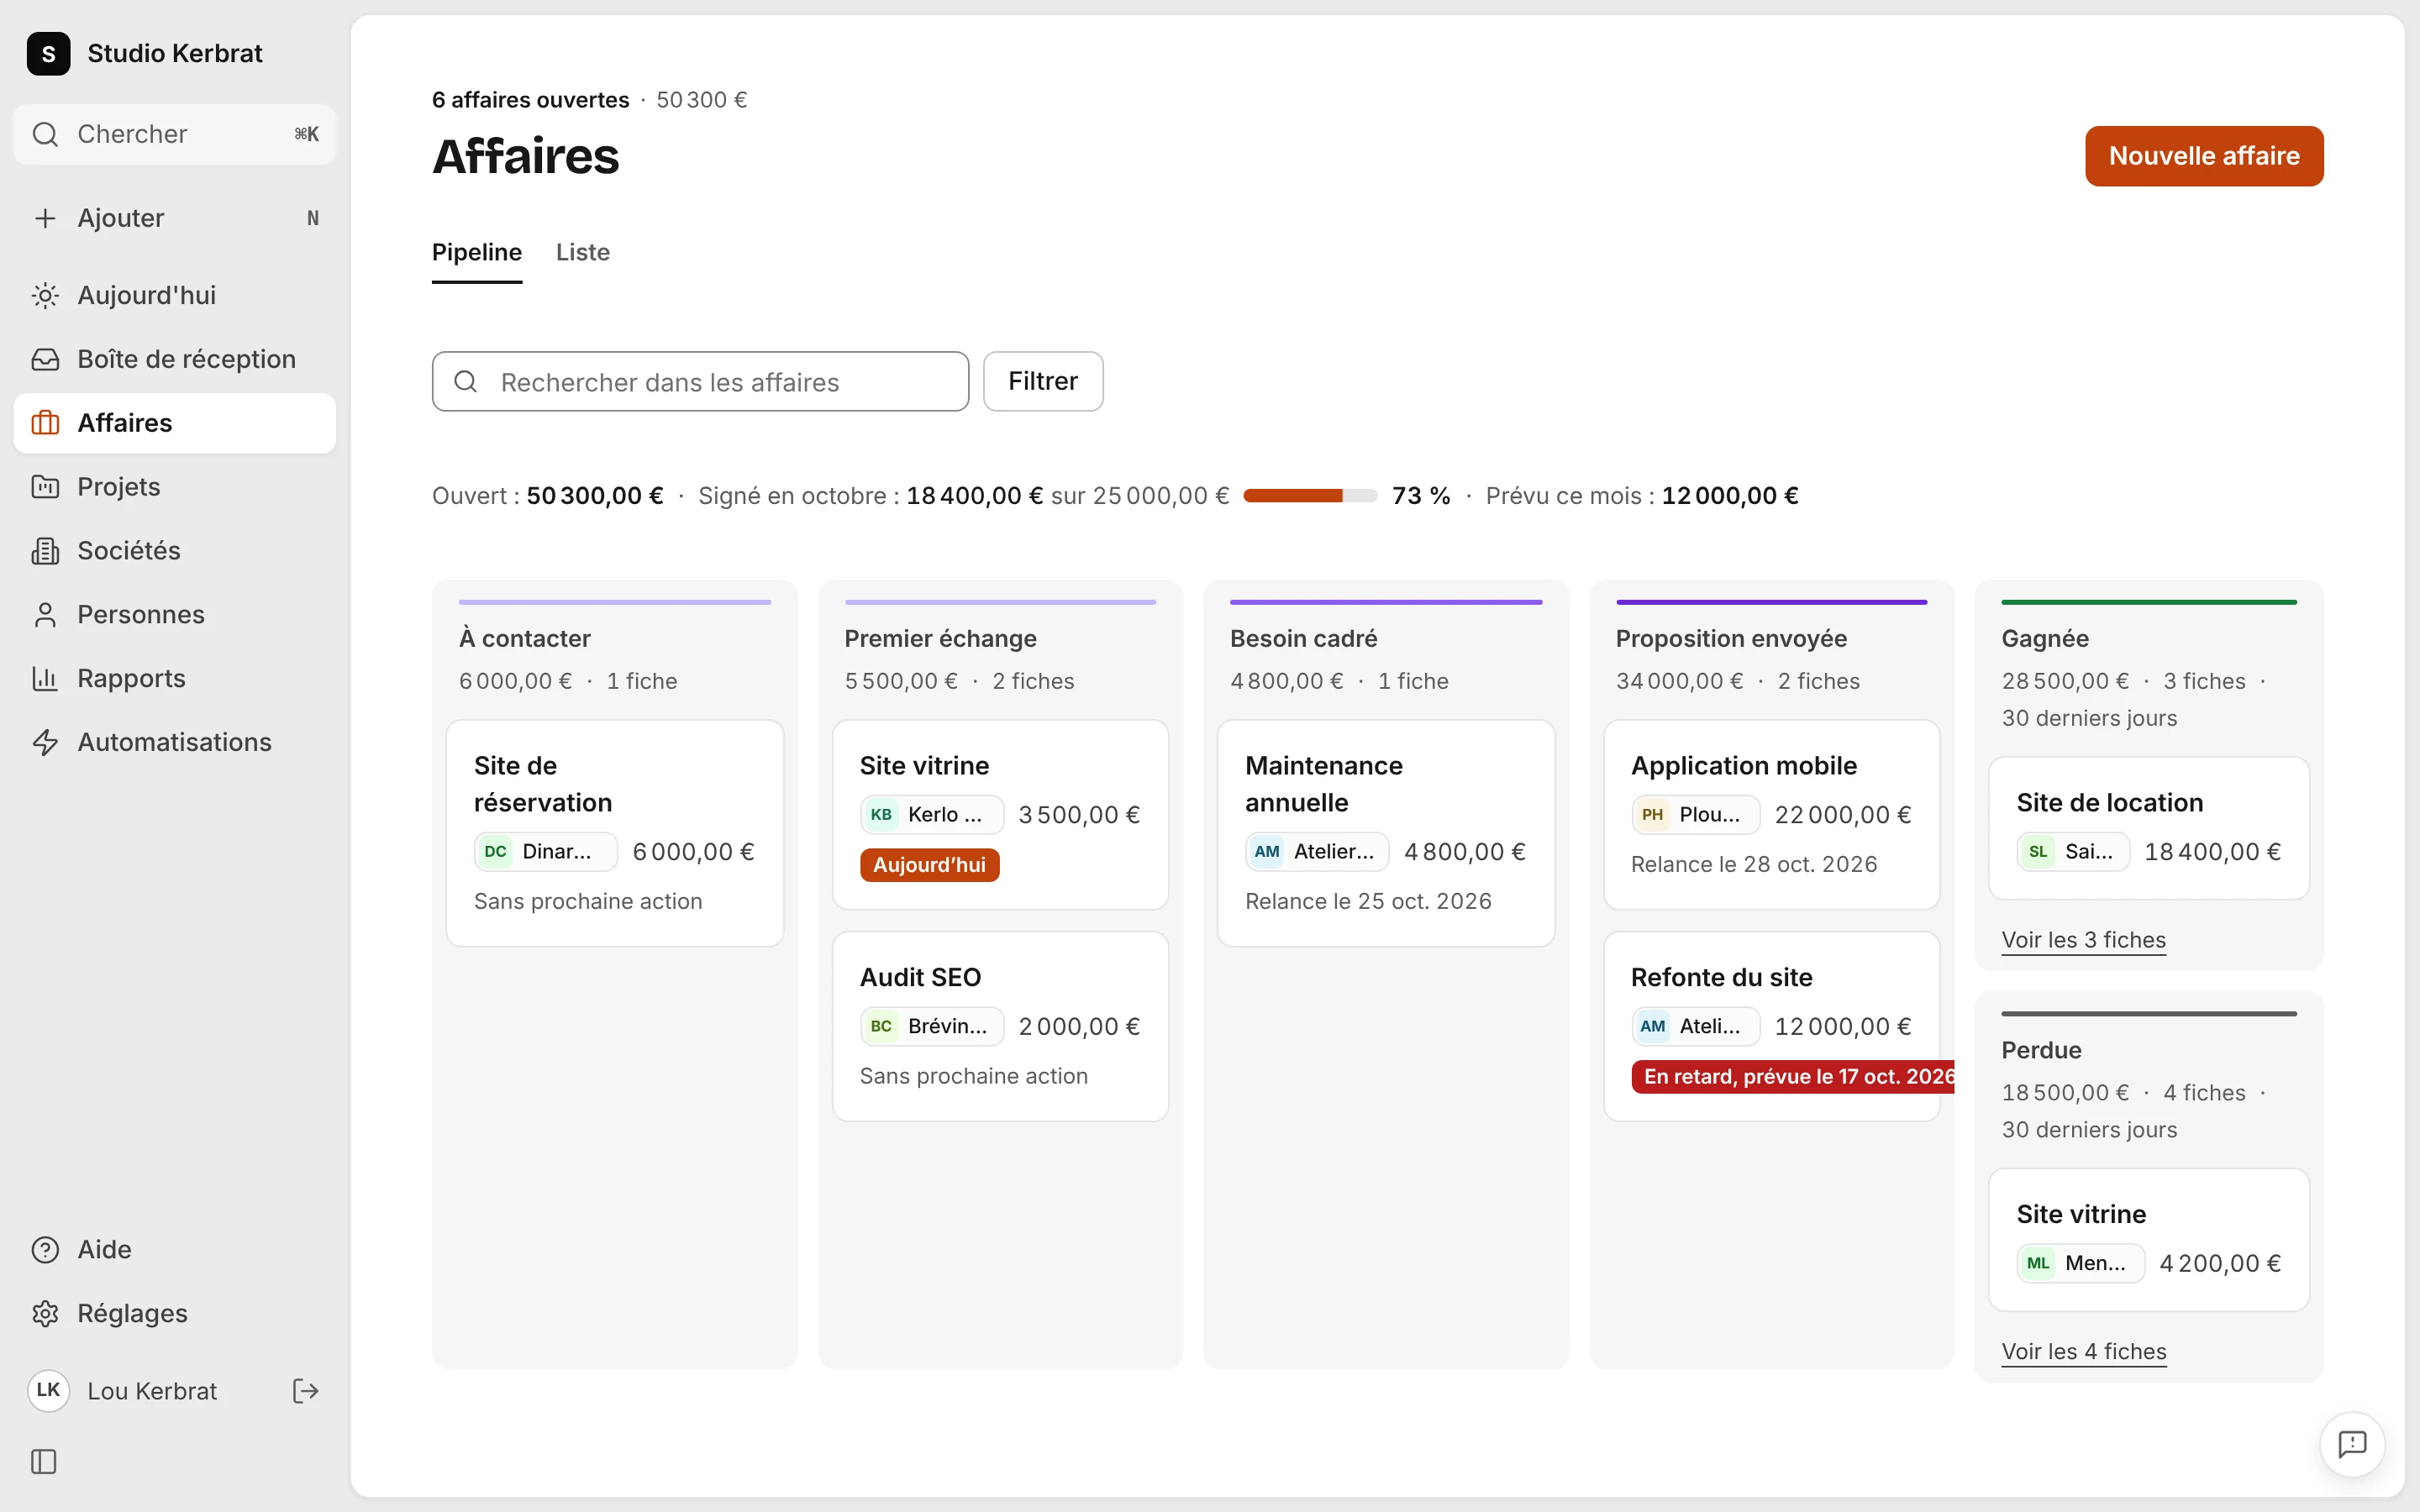Open Personnes section
Image resolution: width=2420 pixels, height=1512 pixels.
[174, 615]
